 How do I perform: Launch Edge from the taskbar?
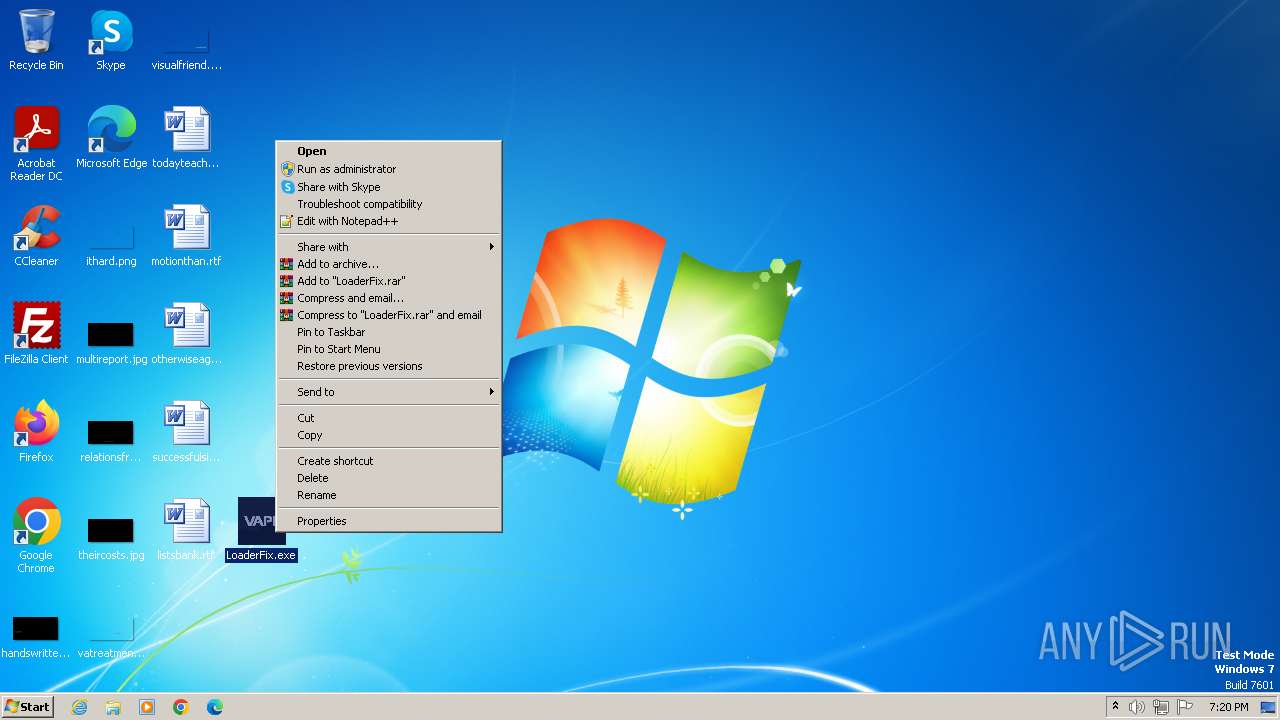(215, 707)
